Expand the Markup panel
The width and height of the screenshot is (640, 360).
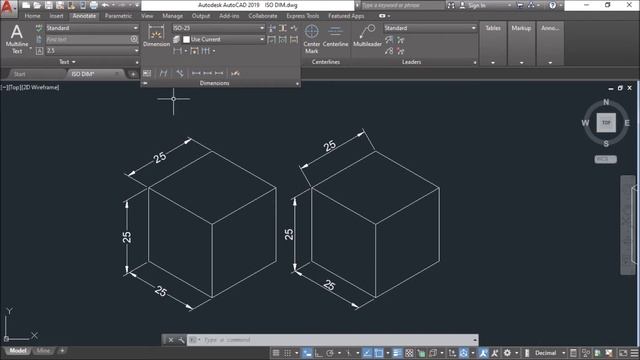pyautogui.click(x=521, y=44)
